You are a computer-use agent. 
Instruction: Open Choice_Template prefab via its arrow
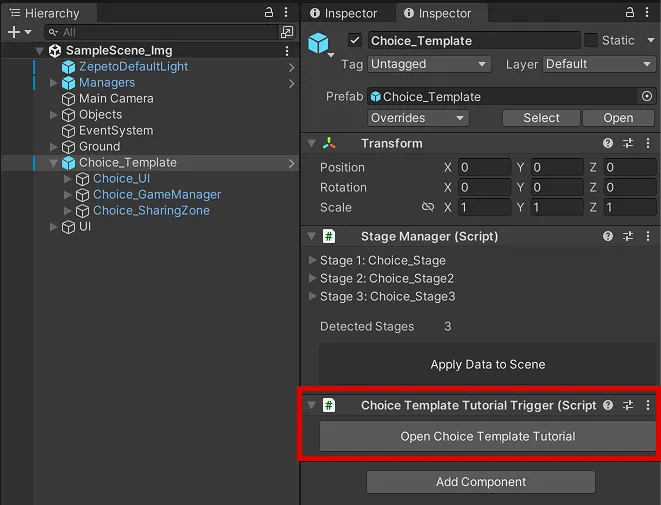coord(292,163)
